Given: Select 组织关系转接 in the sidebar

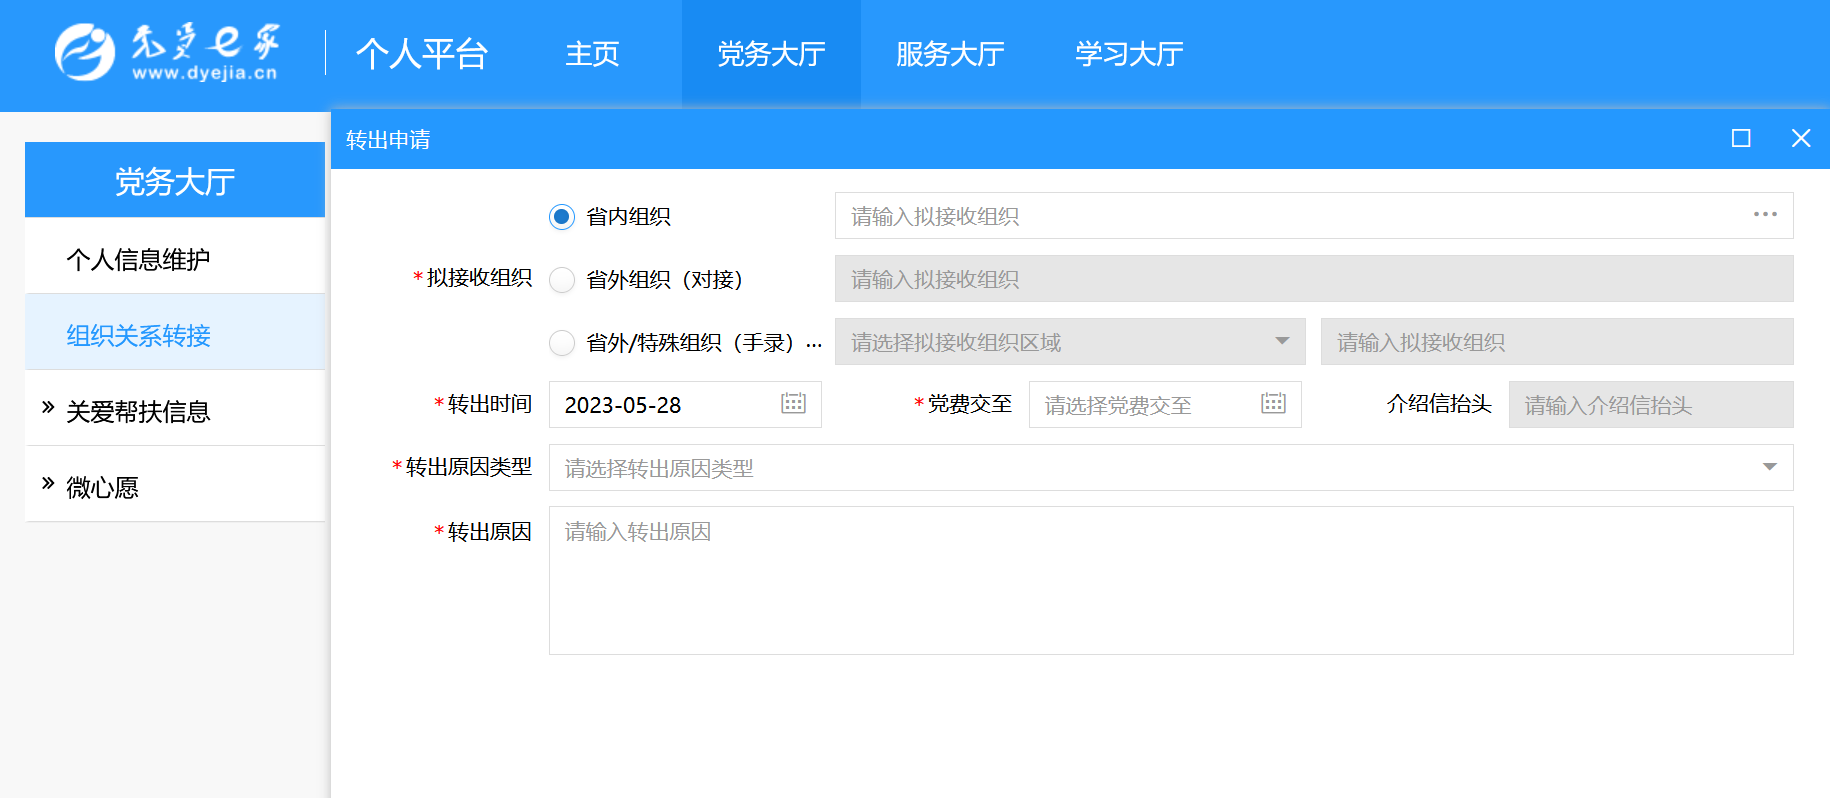Looking at the screenshot, I should 138,335.
